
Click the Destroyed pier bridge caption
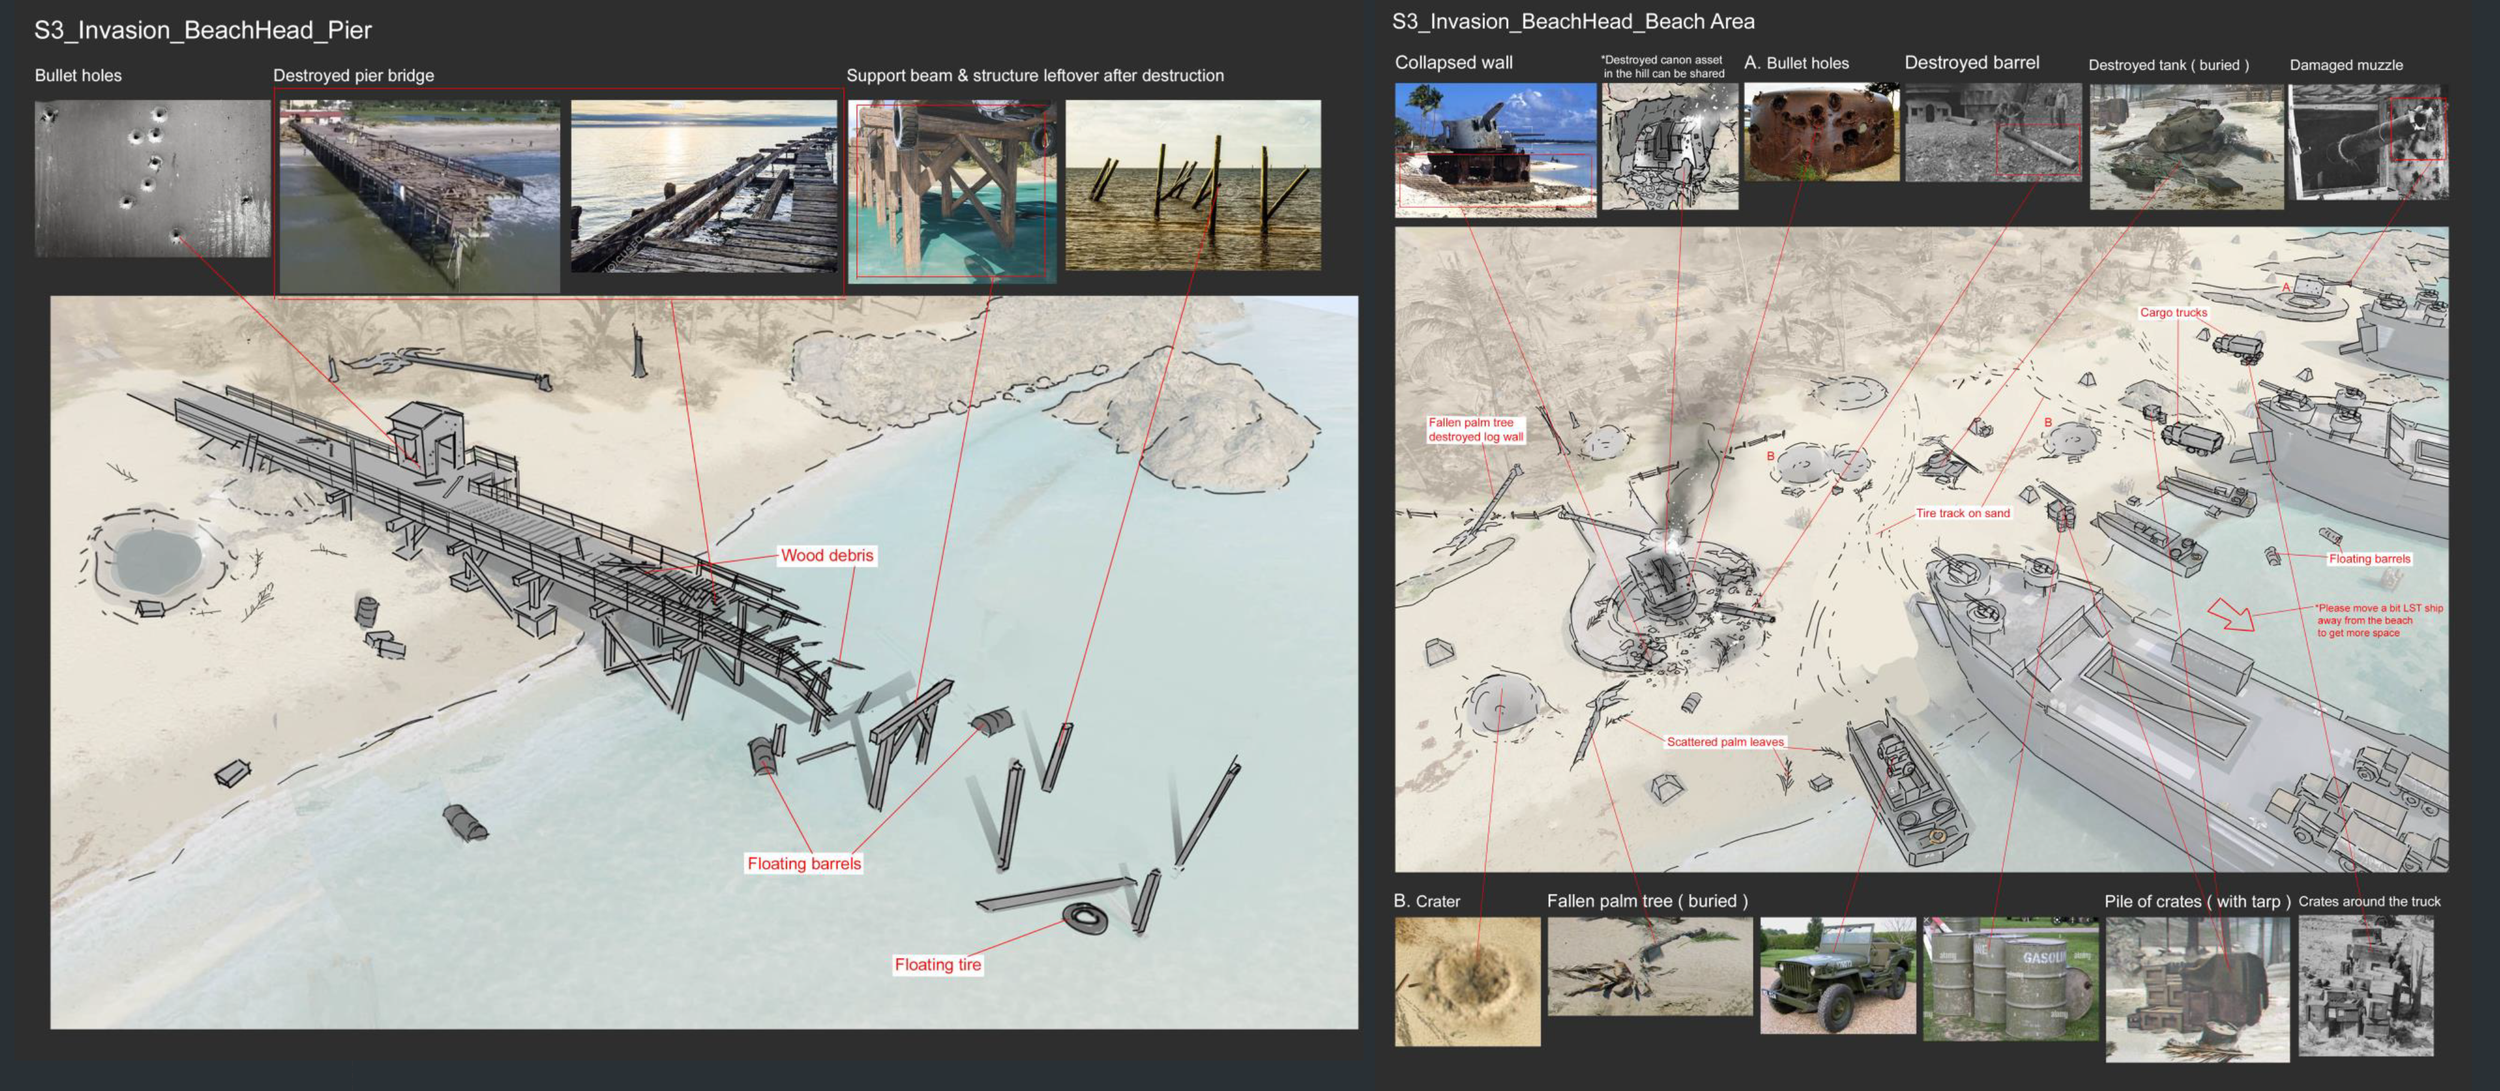[x=354, y=75]
